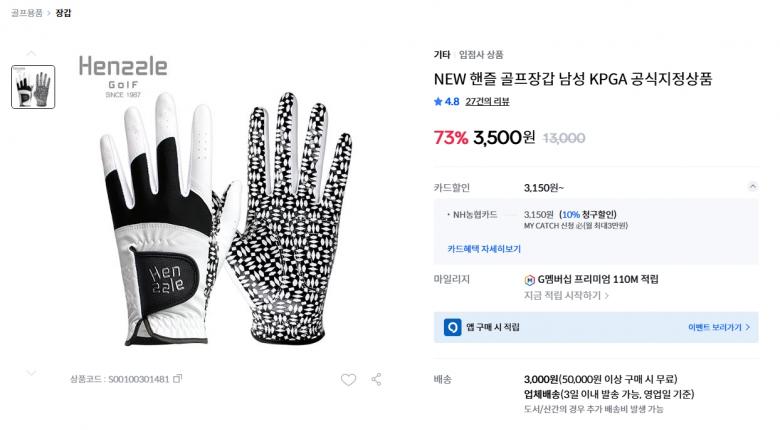
Task: Click the blue app purchase icon
Action: [x=453, y=327]
